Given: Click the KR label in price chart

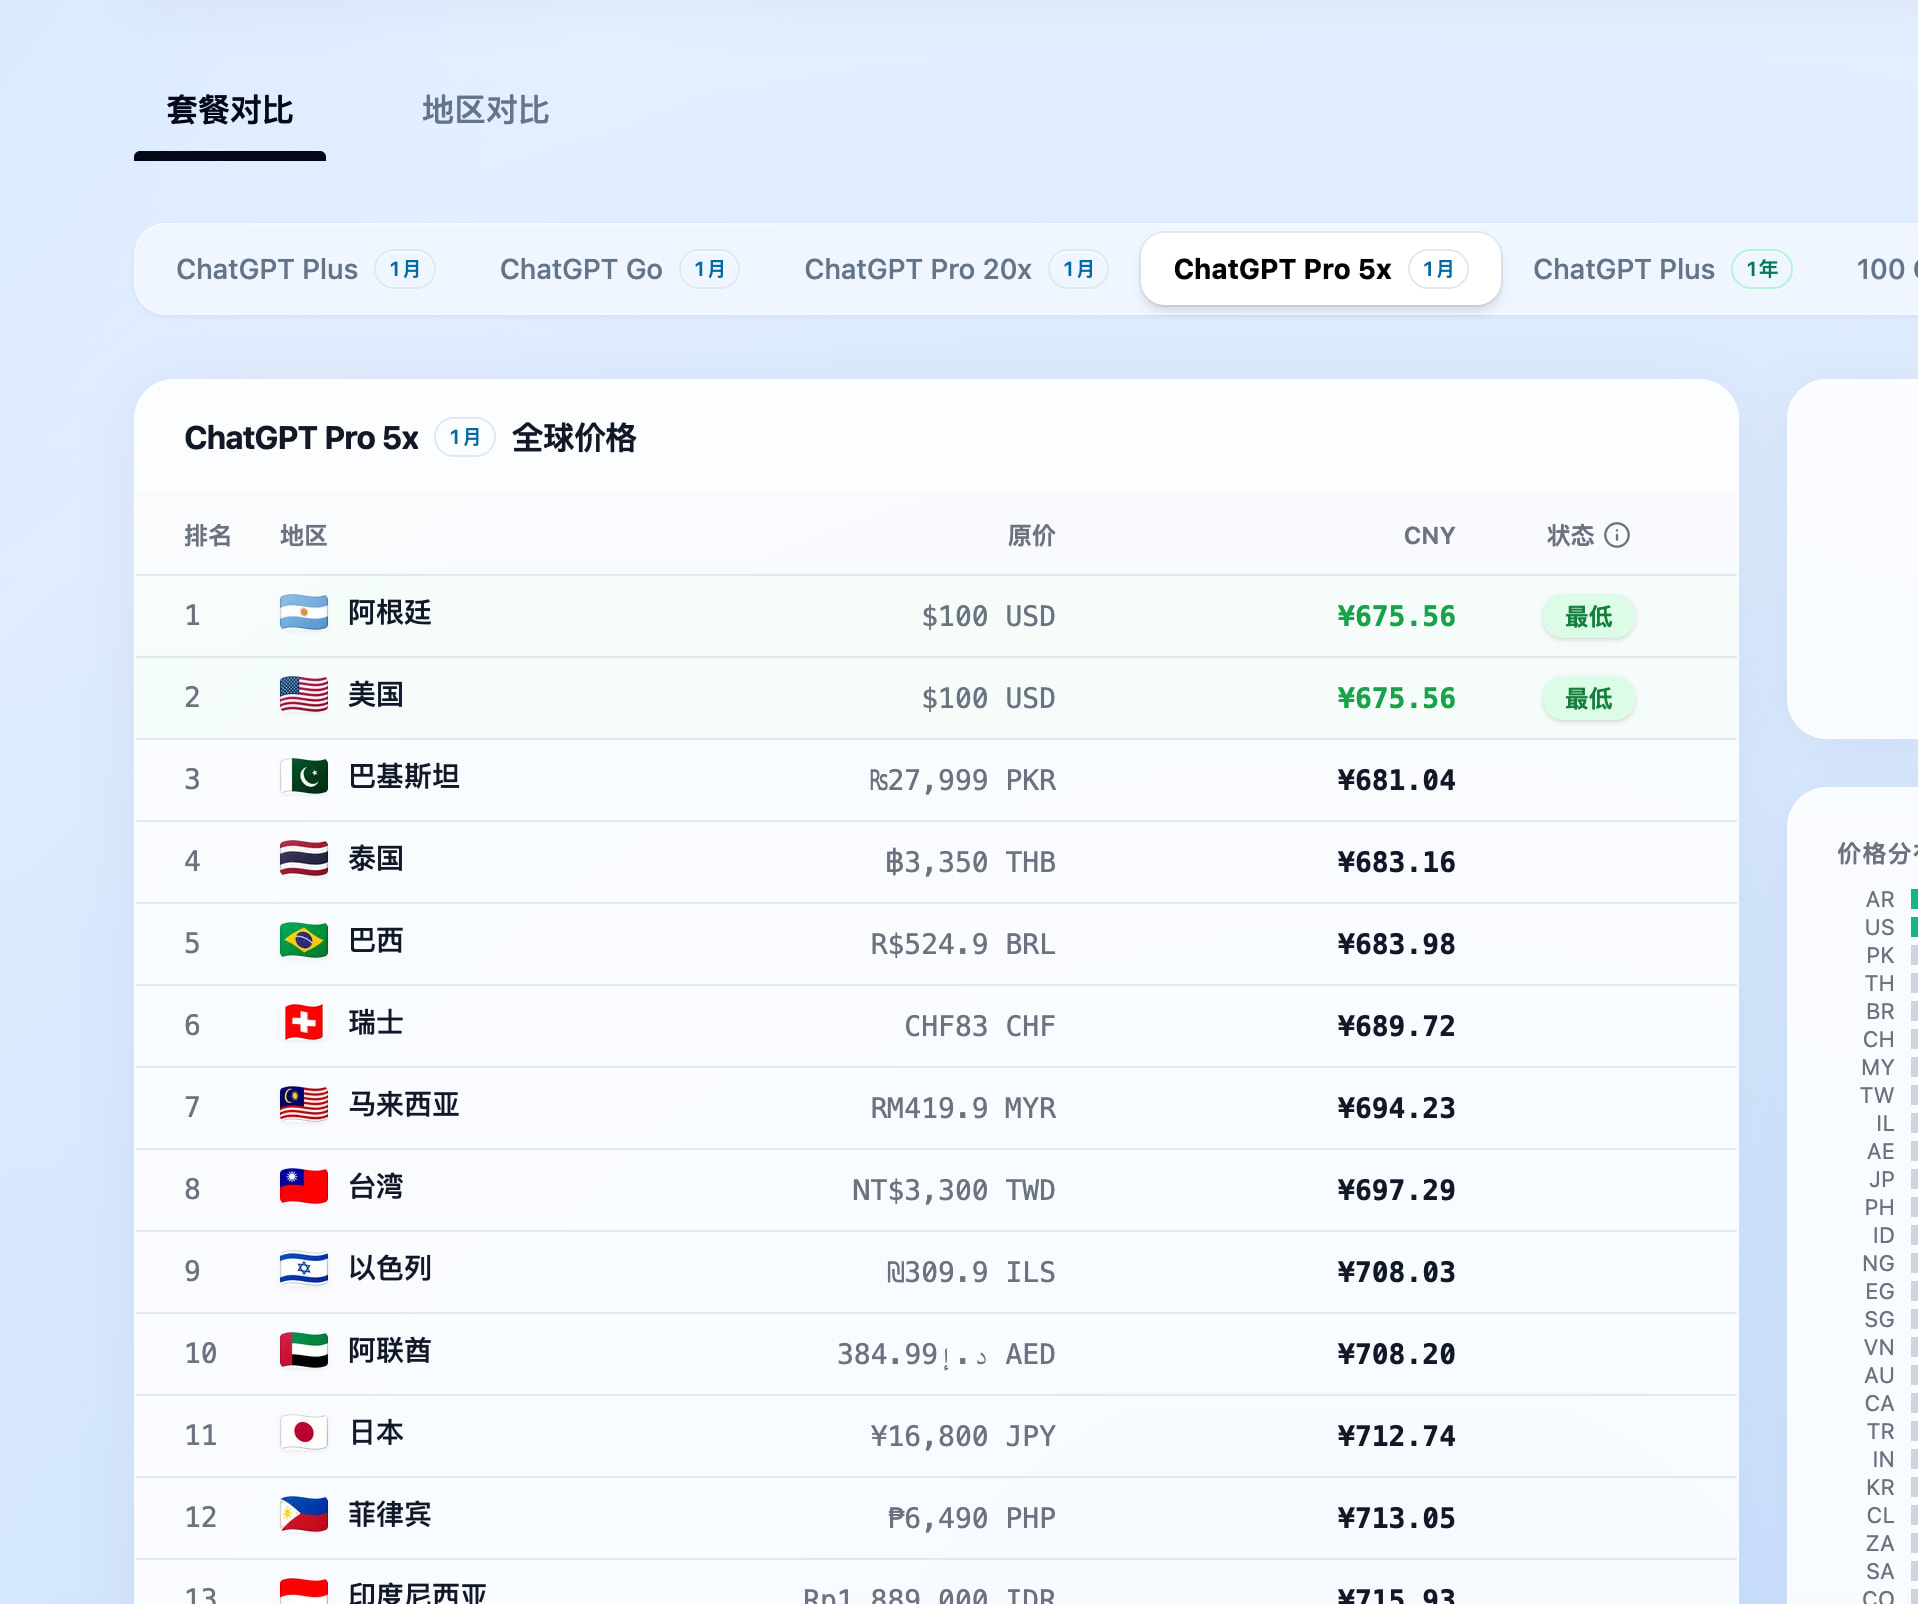Looking at the screenshot, I should click(1880, 1487).
